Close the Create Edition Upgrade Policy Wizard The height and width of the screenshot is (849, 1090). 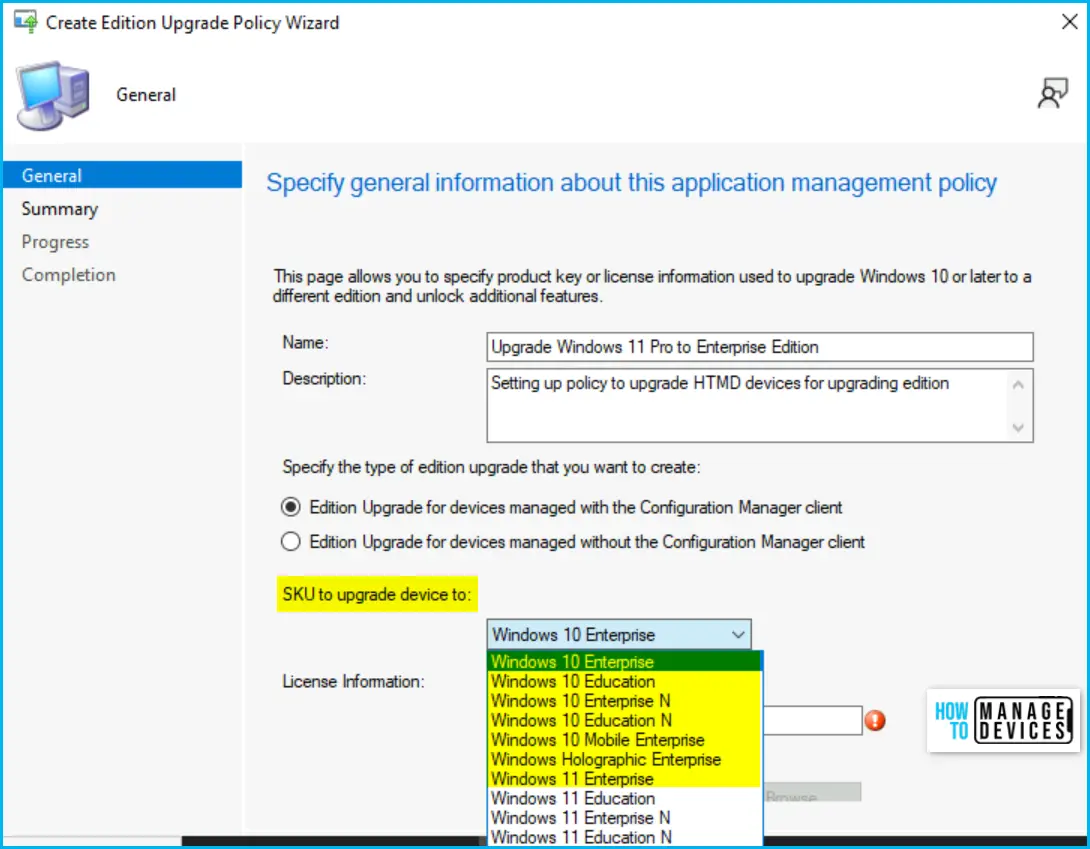1069,22
